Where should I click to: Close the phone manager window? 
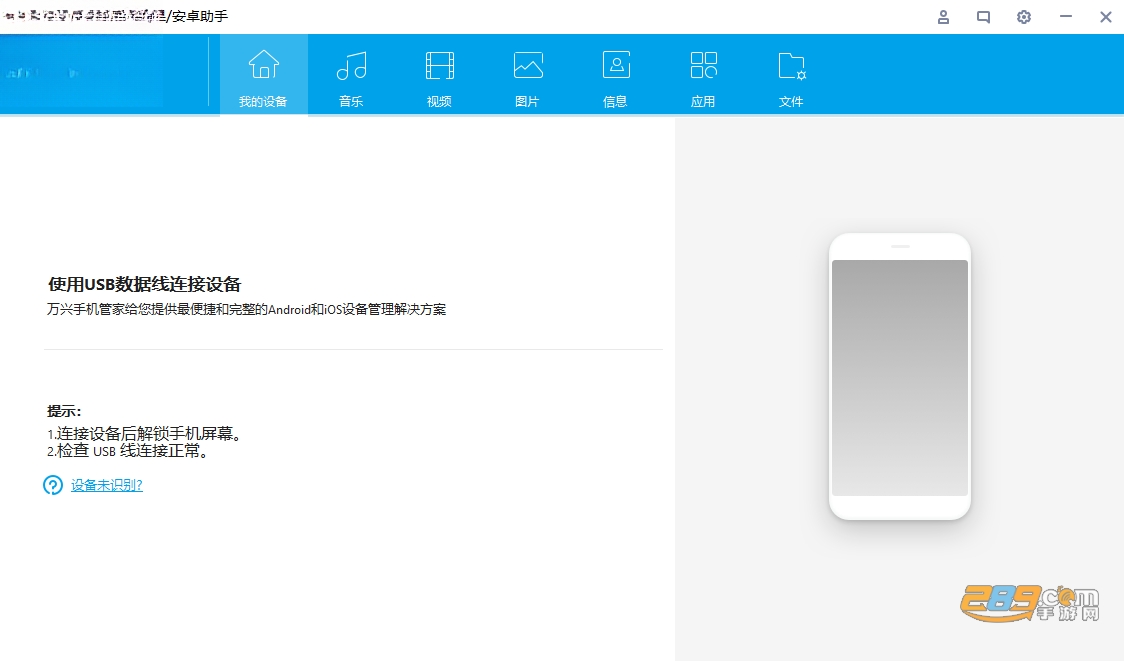[1105, 17]
